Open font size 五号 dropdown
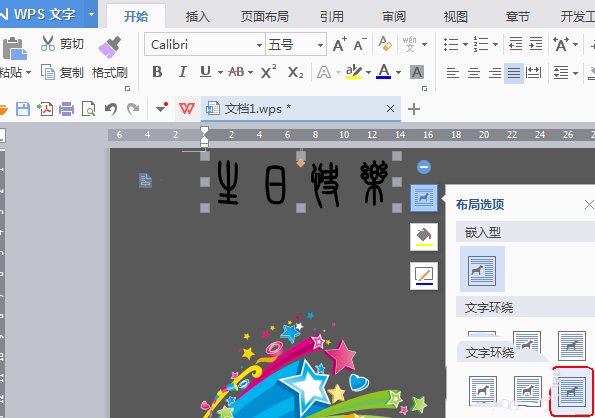The image size is (595, 418). 320,45
